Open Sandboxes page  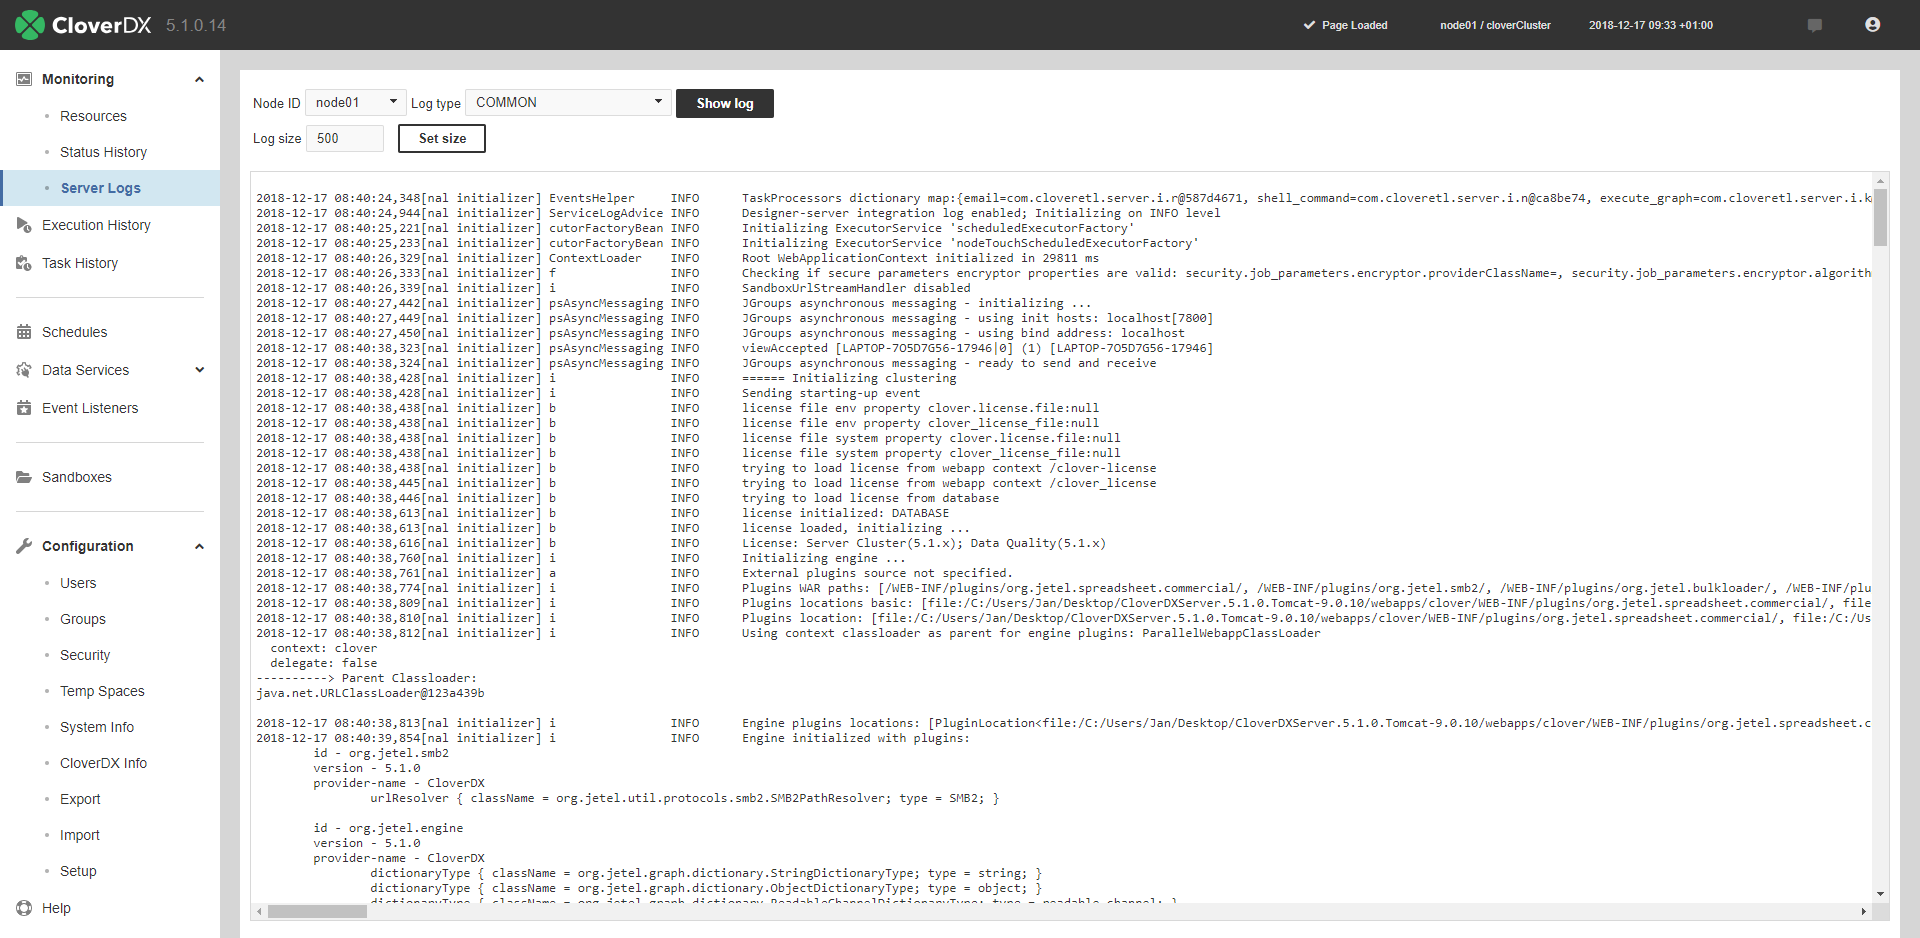[77, 477]
